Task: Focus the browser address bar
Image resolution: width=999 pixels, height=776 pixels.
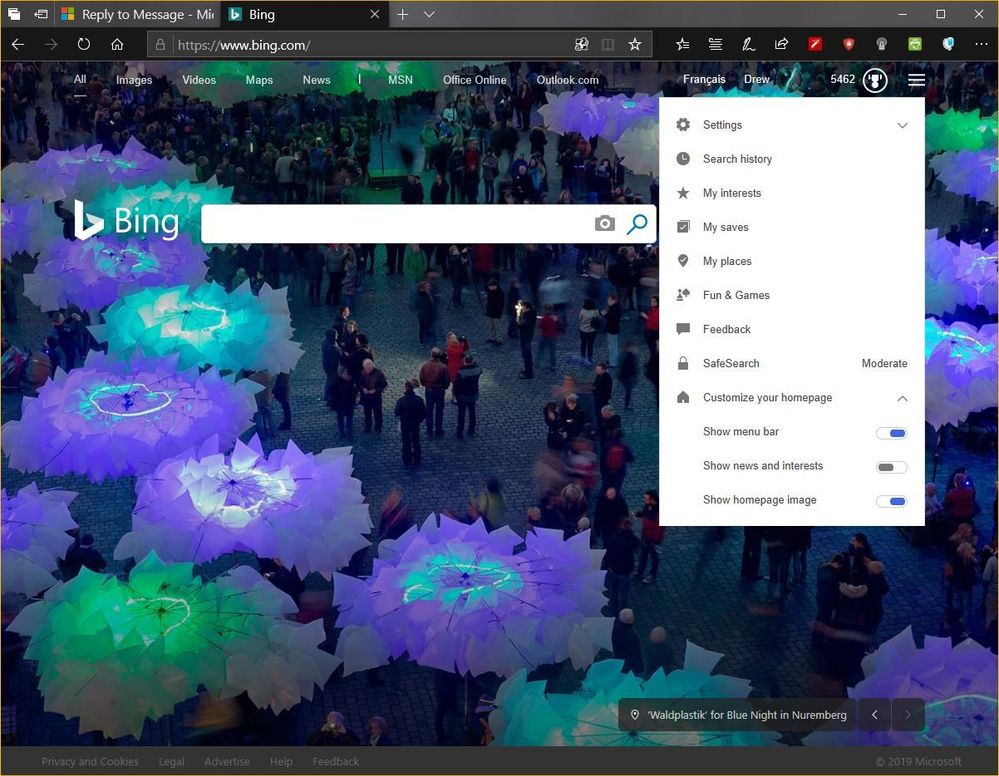Action: coord(373,45)
